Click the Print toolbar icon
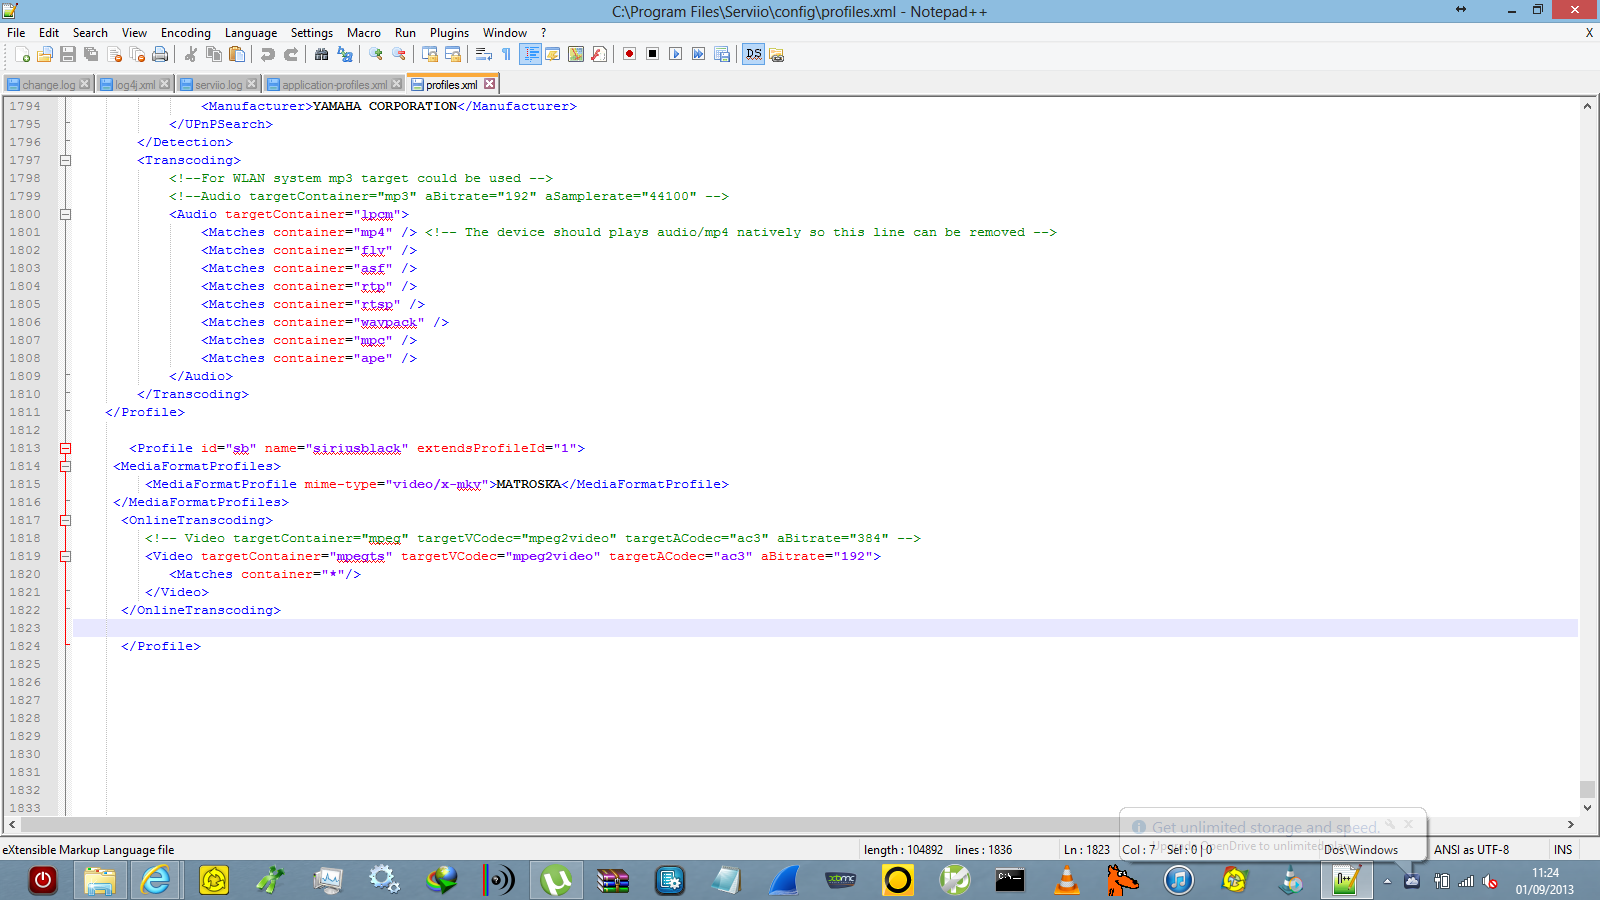Image resolution: width=1600 pixels, height=900 pixels. tap(158, 55)
